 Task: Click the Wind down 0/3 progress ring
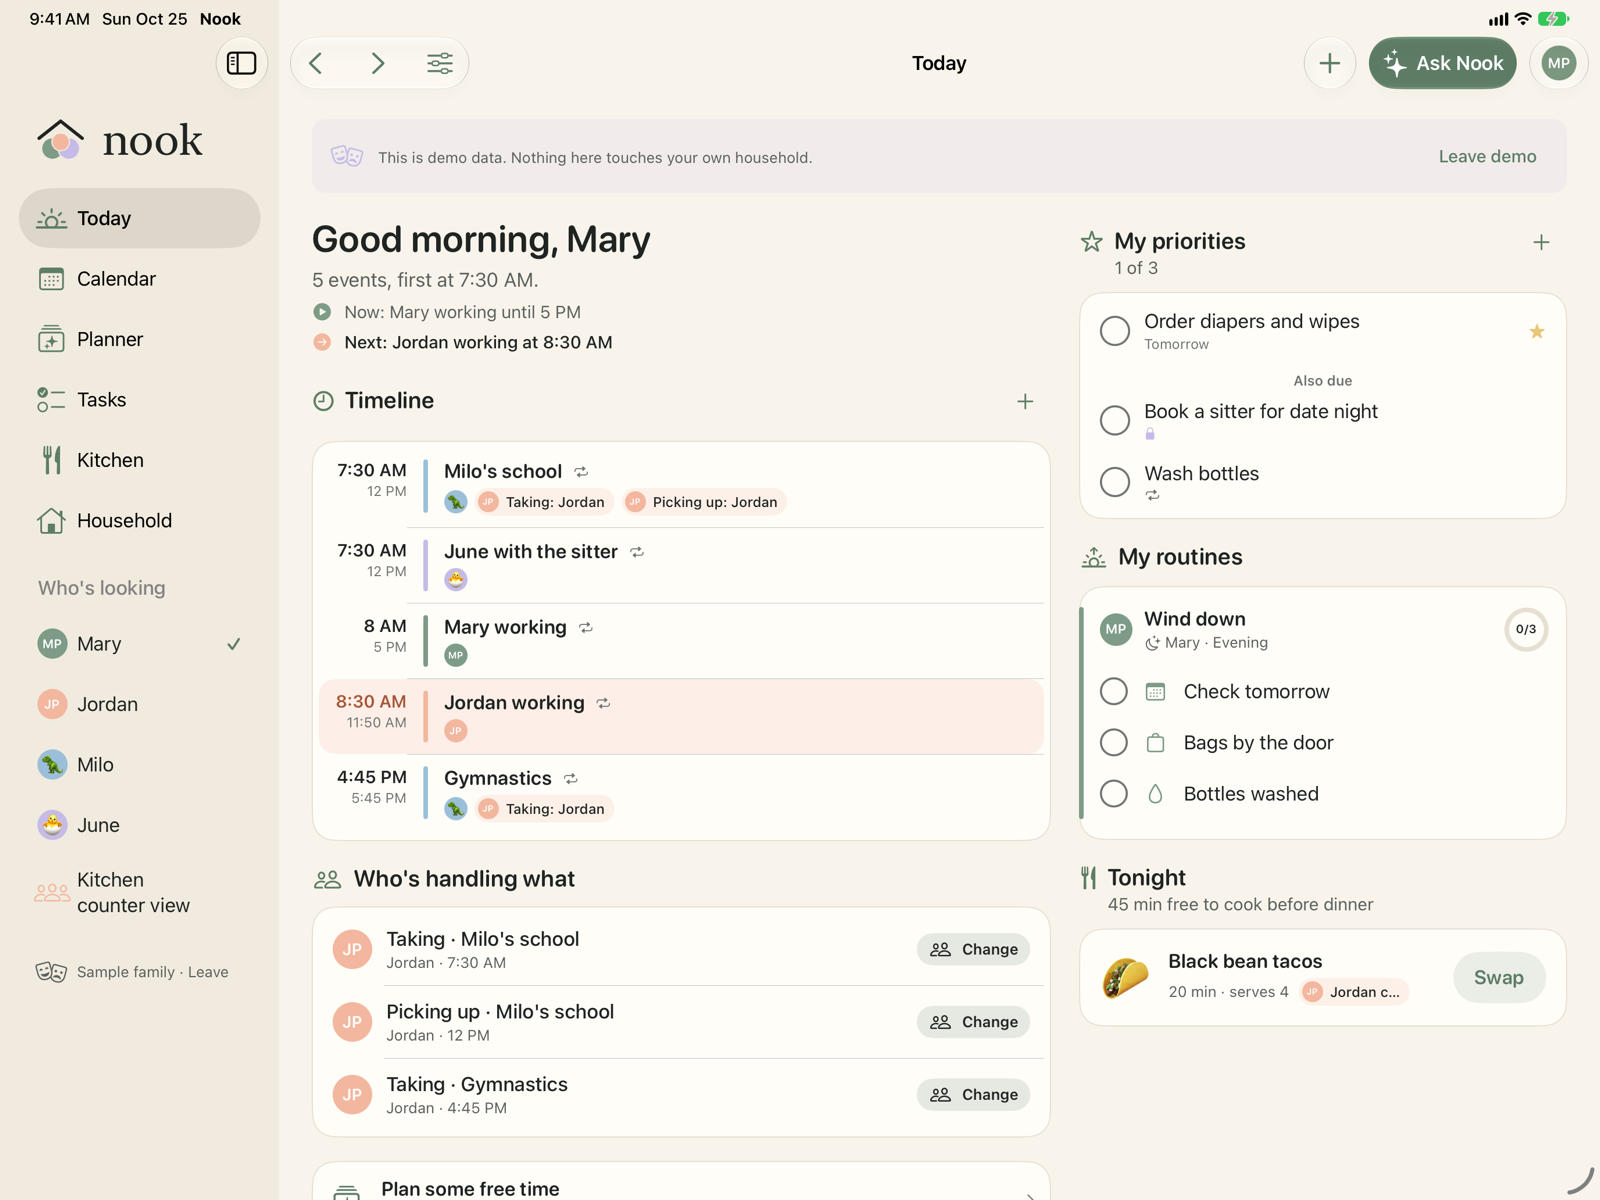(1525, 629)
